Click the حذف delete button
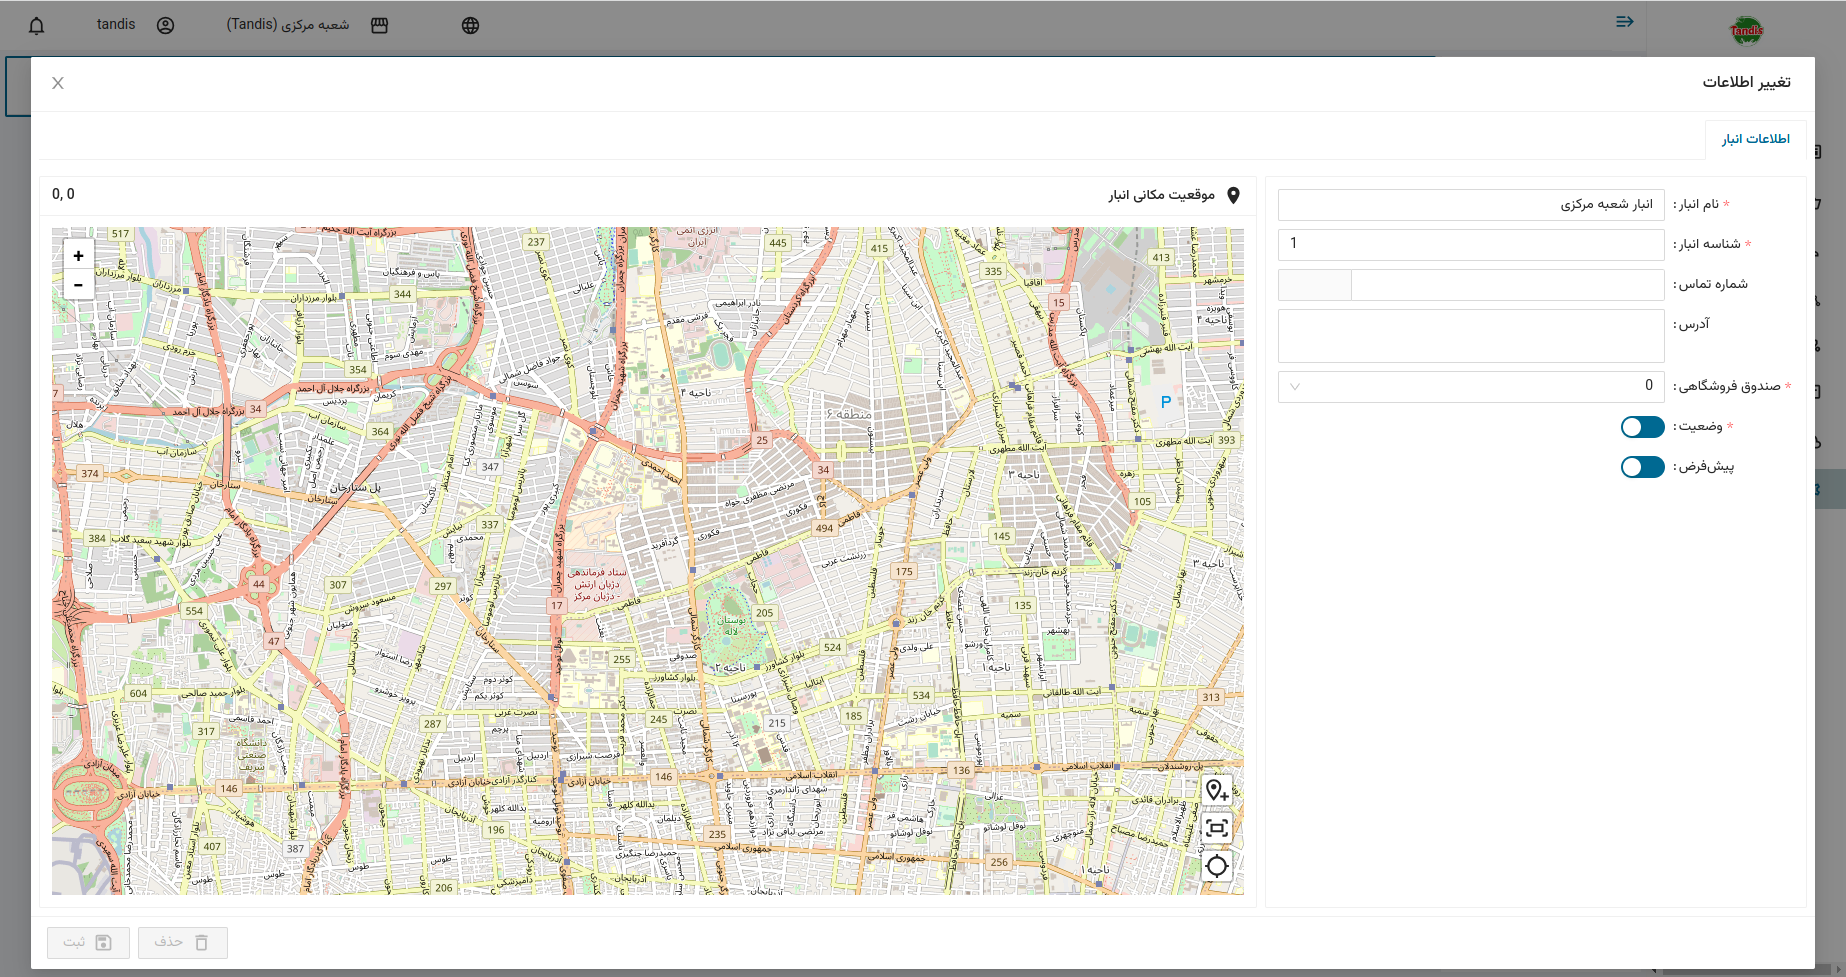 (x=182, y=942)
